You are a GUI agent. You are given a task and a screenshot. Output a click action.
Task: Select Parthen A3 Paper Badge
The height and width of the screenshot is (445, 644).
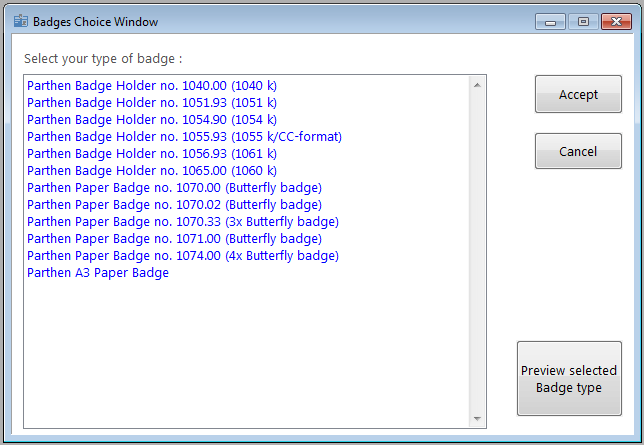(x=98, y=273)
